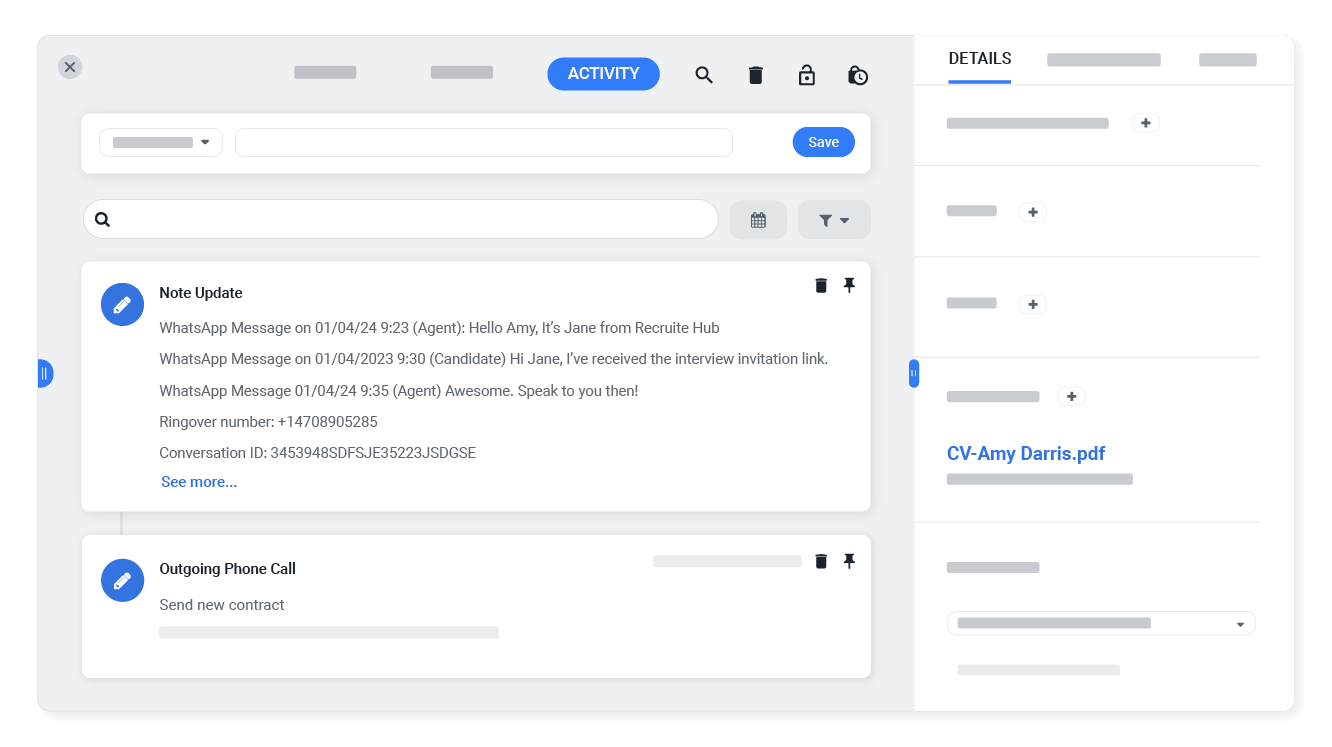Click the plus icon next to CV attachment section
This screenshot has height=747, width=1332.
[1071, 396]
